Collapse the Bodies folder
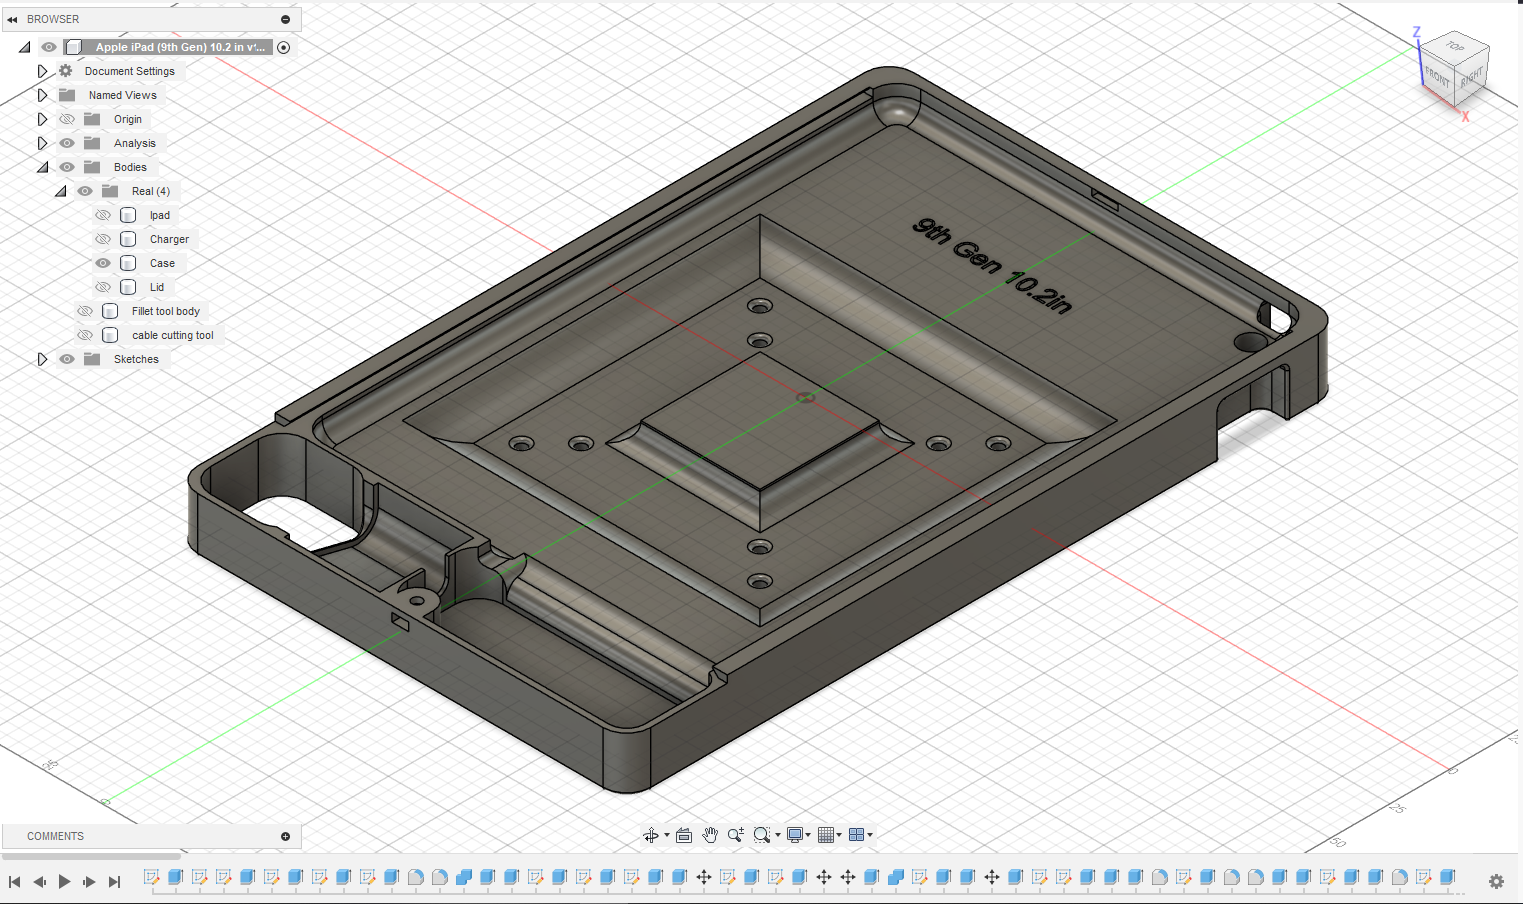This screenshot has width=1523, height=904. (x=42, y=167)
